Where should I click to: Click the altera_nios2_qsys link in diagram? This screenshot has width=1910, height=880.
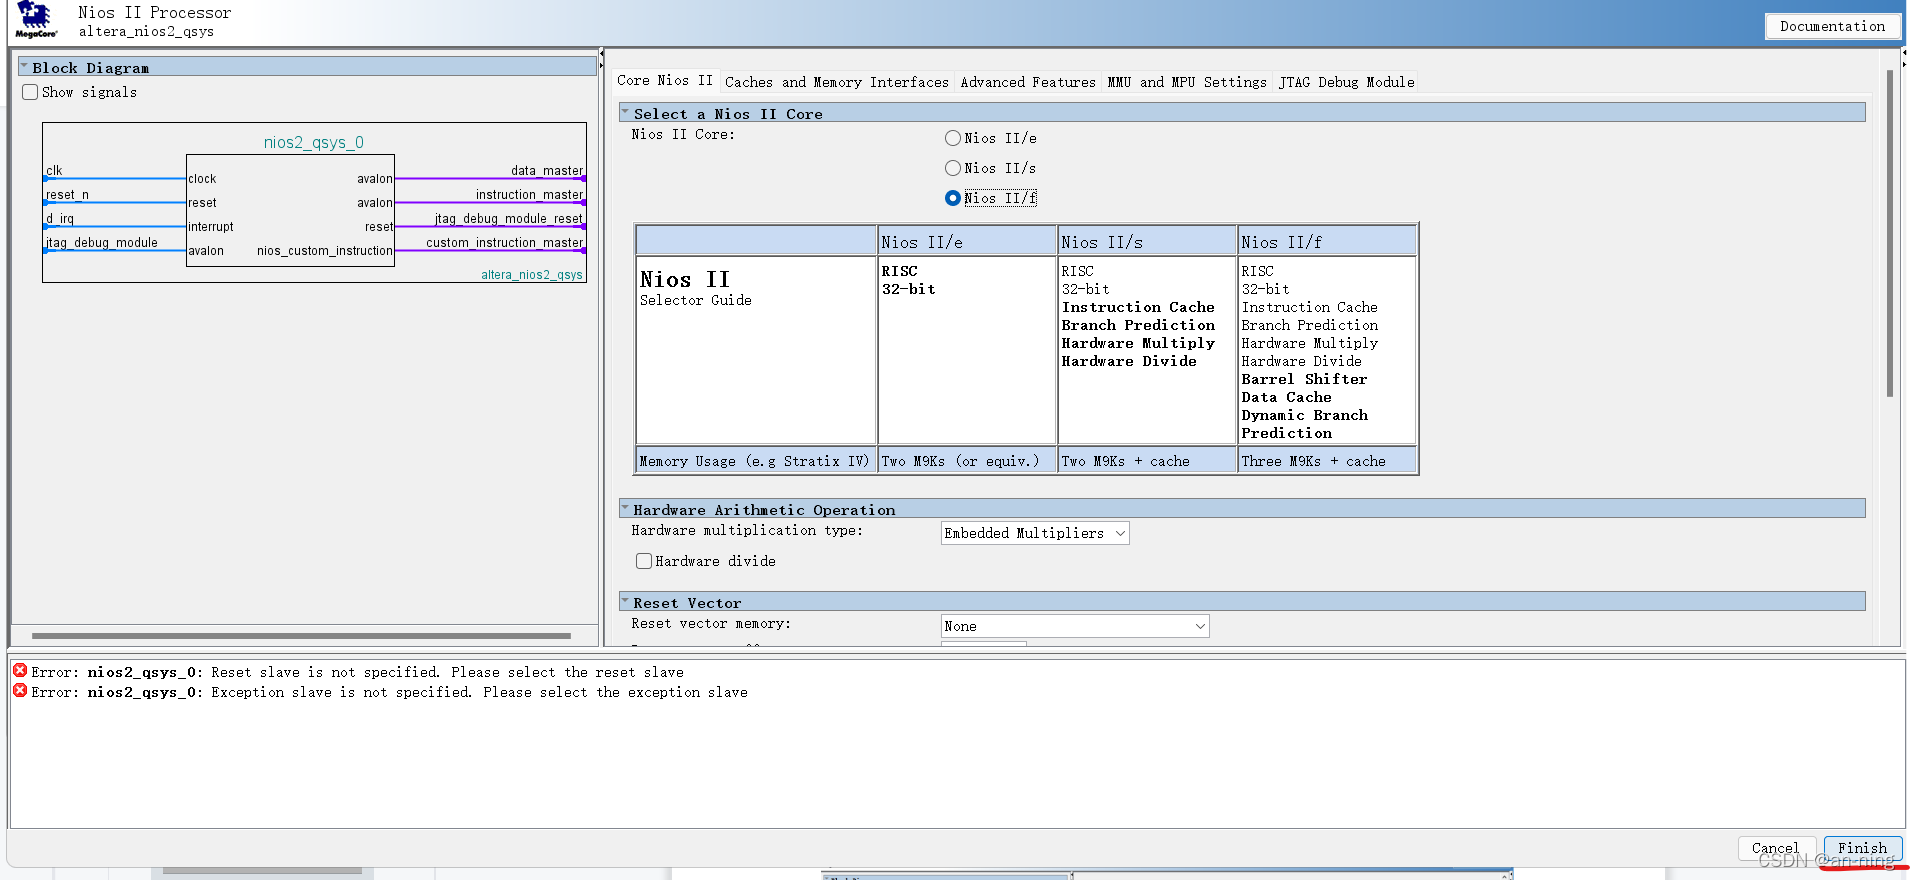pyautogui.click(x=532, y=275)
